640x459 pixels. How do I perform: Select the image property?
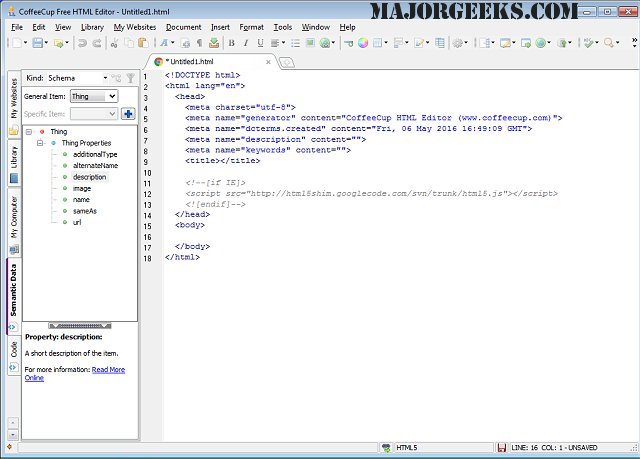tap(82, 188)
